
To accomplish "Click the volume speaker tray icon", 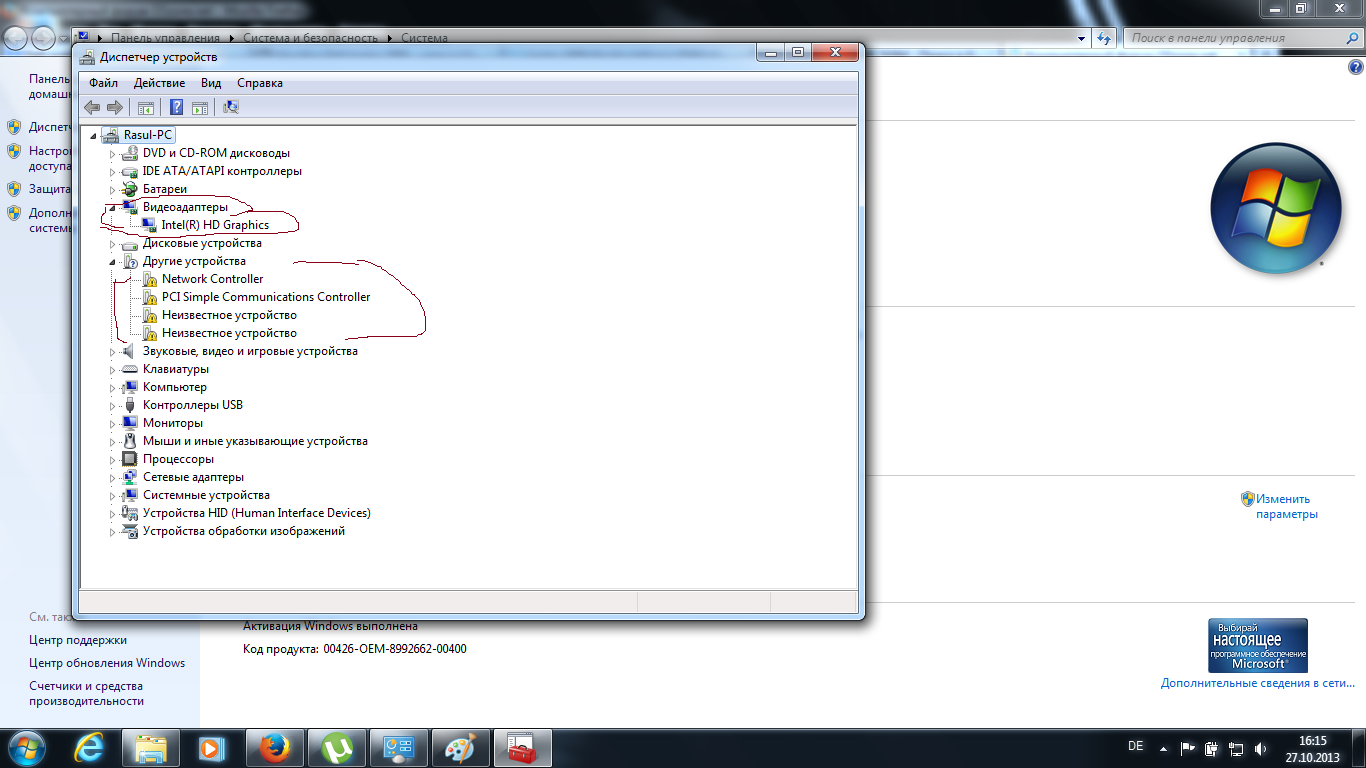I will tap(1261, 748).
